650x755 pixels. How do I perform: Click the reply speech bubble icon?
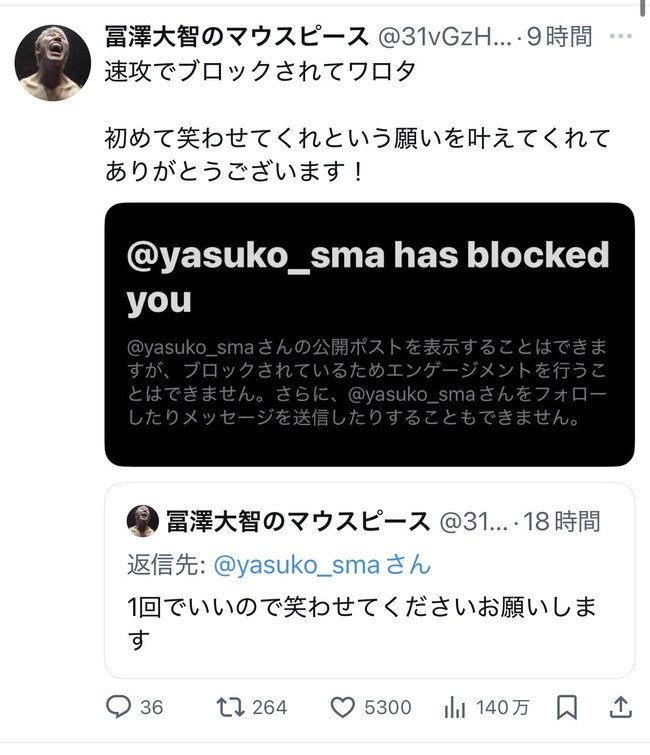coord(119,707)
